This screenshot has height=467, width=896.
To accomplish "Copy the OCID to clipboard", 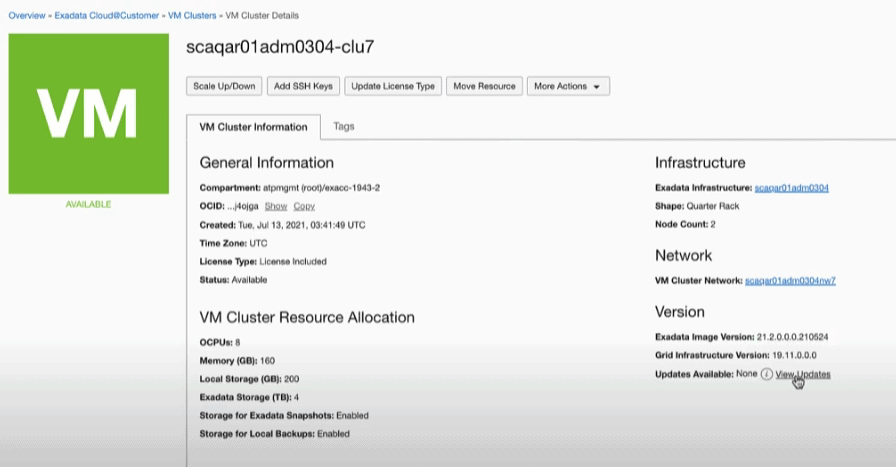I will [x=304, y=206].
